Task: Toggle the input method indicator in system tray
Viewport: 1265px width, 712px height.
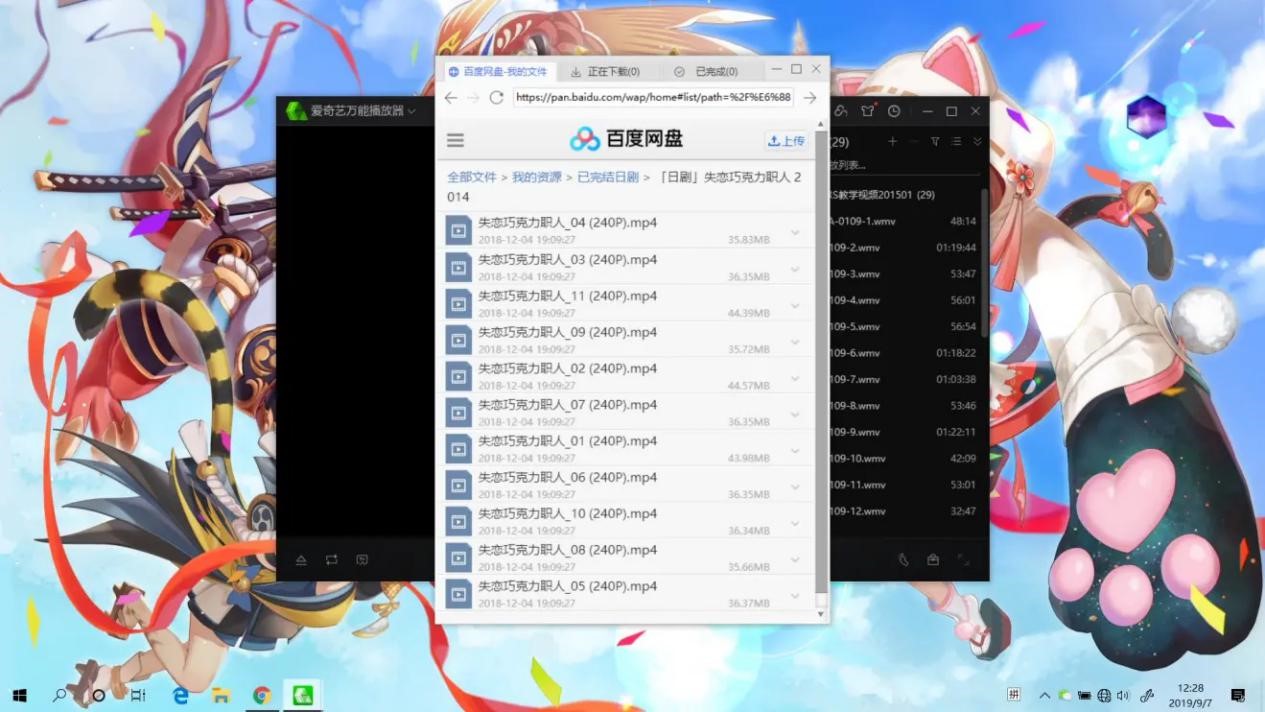Action: click(1013, 694)
